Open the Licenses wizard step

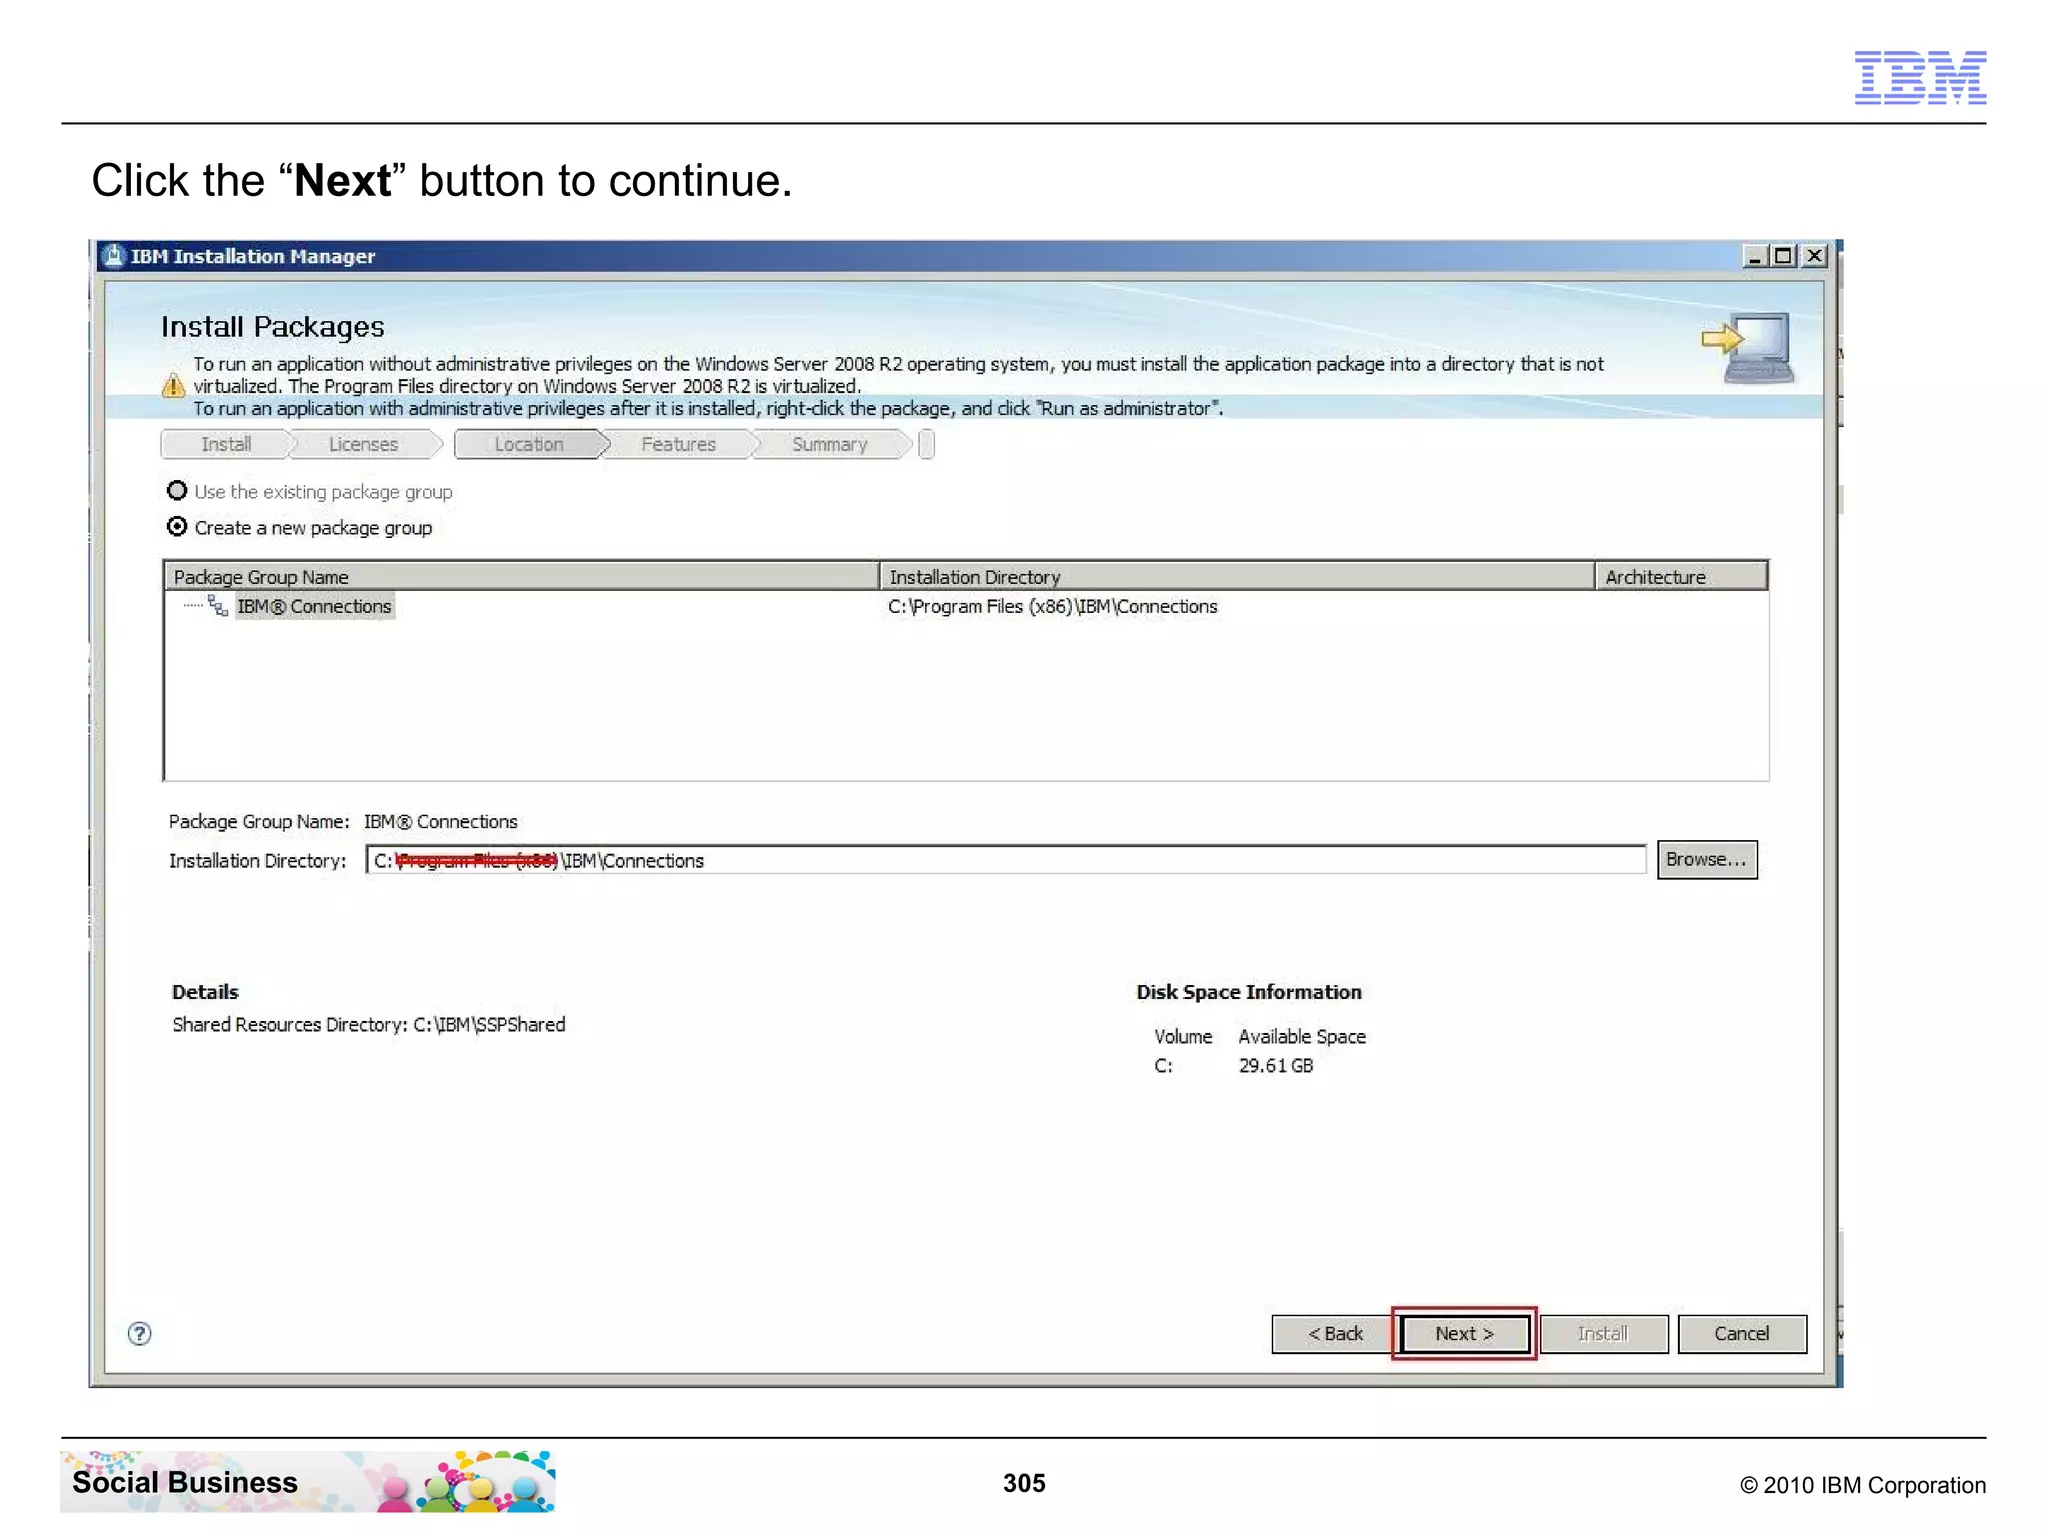[363, 444]
